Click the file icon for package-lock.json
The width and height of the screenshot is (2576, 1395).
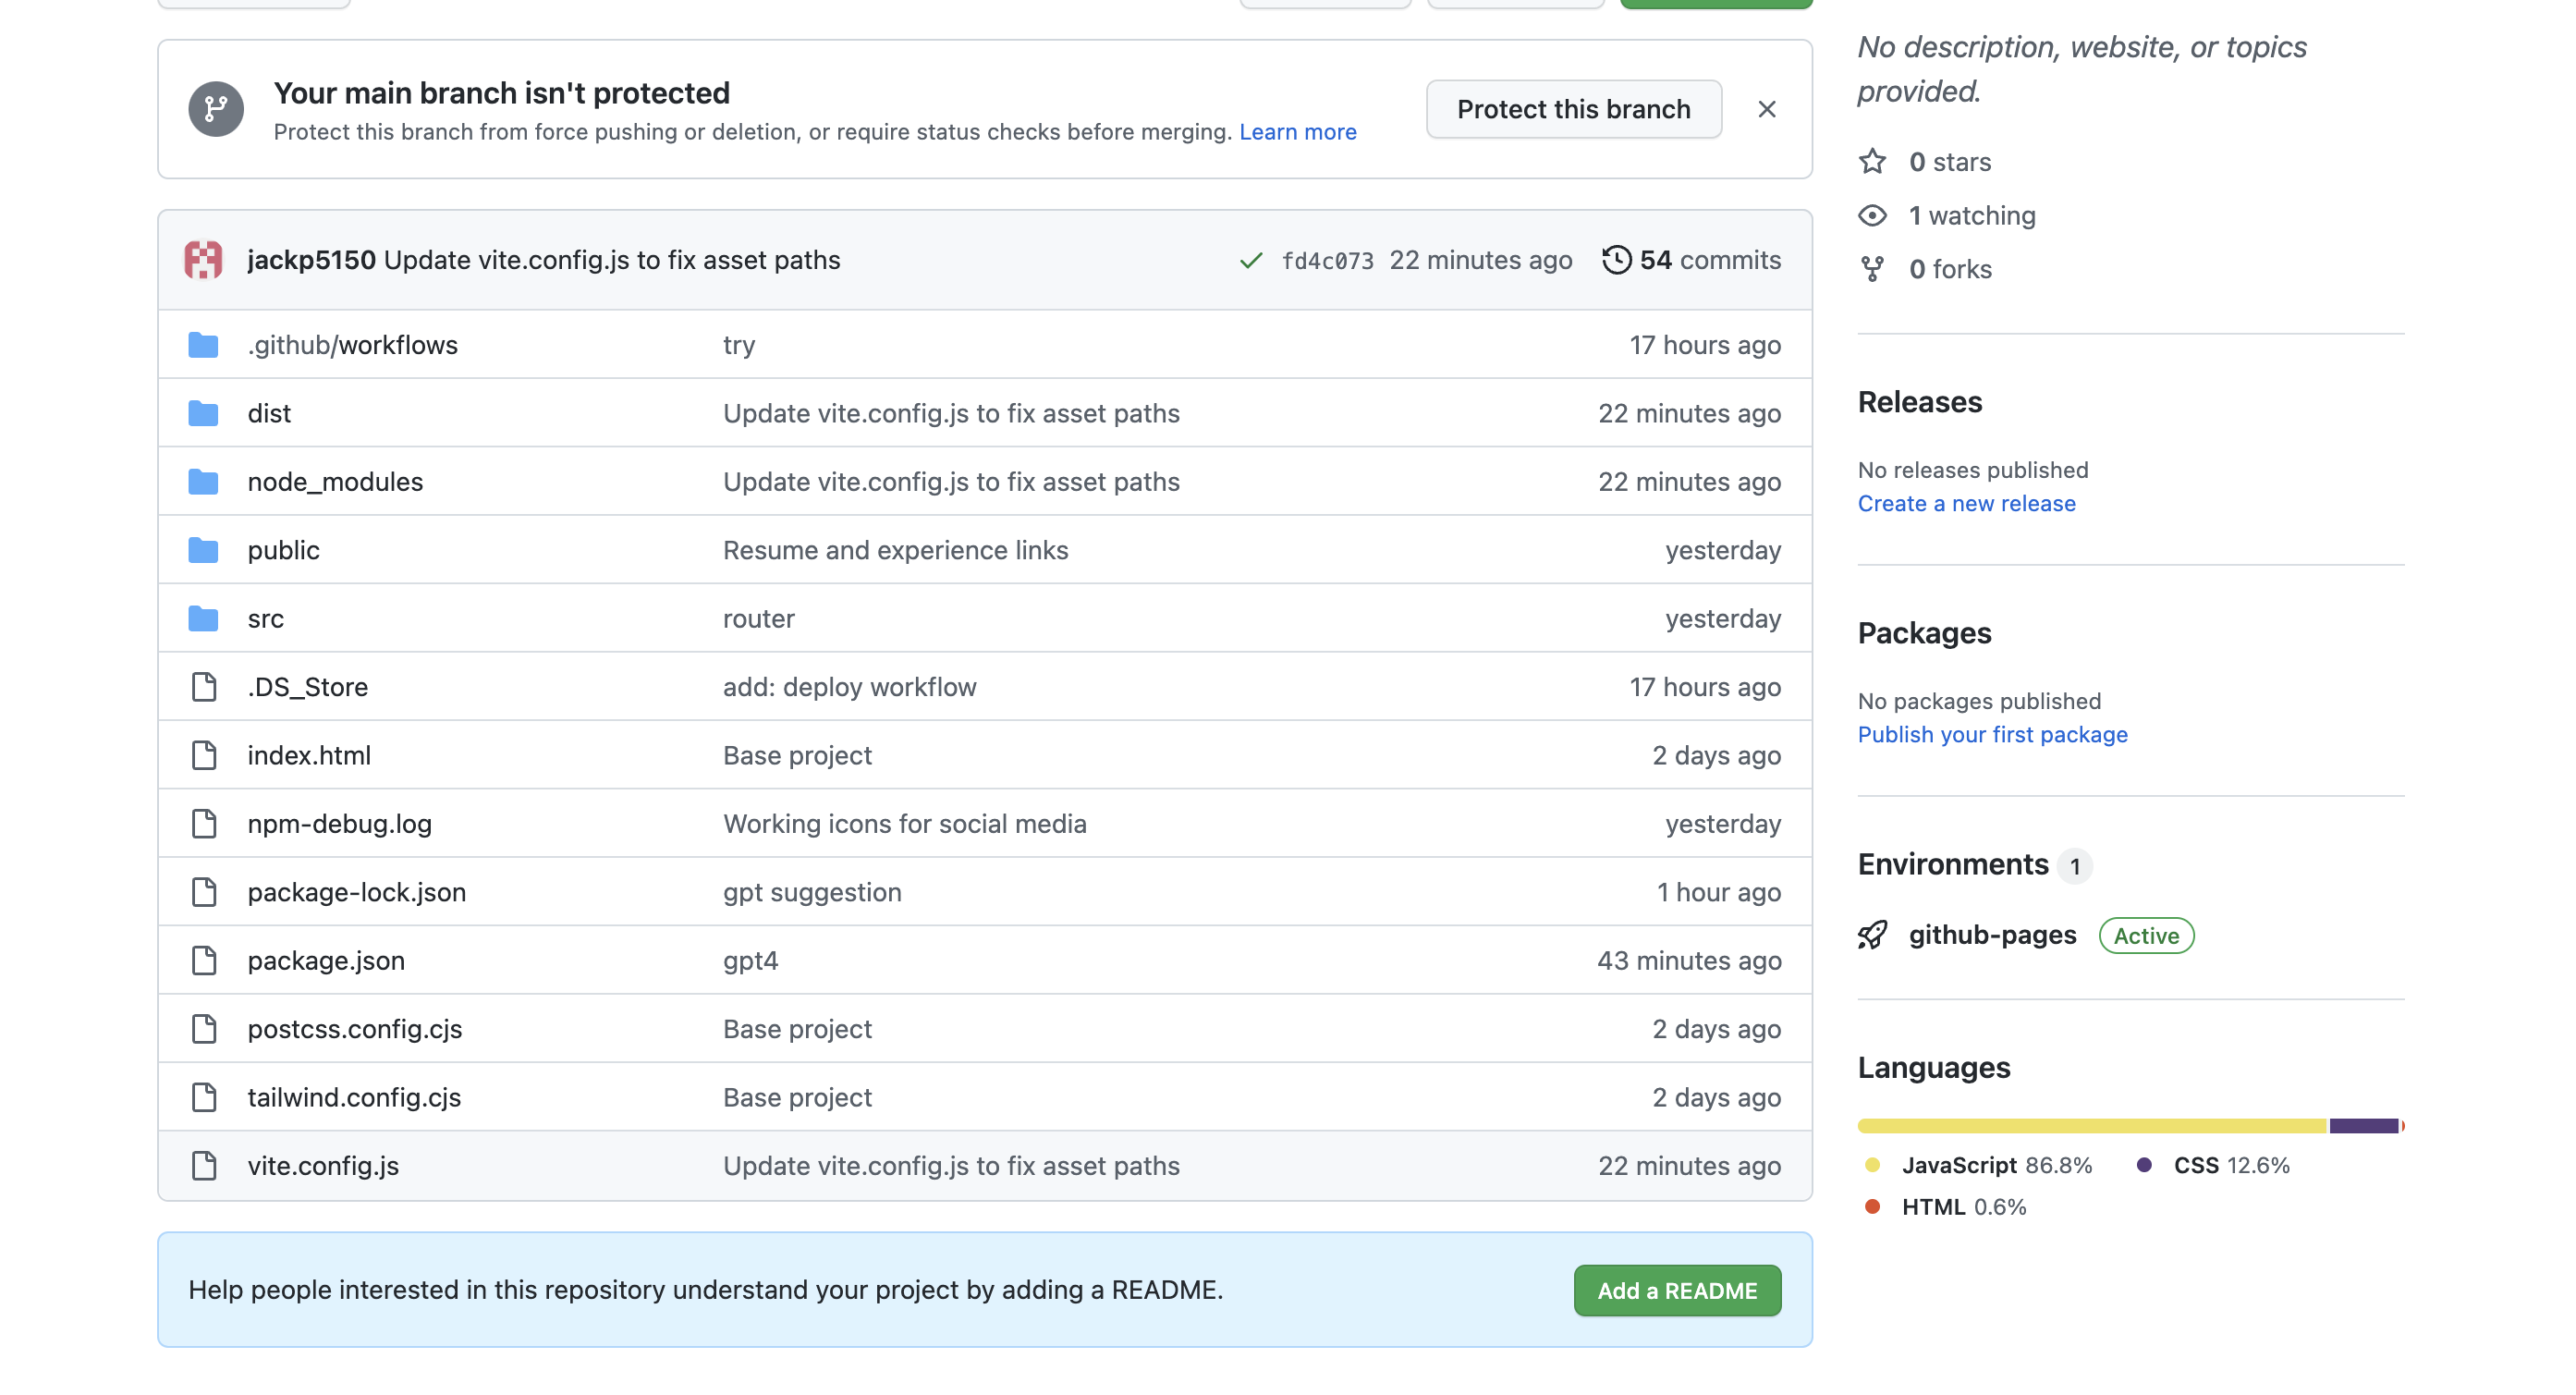(x=204, y=892)
